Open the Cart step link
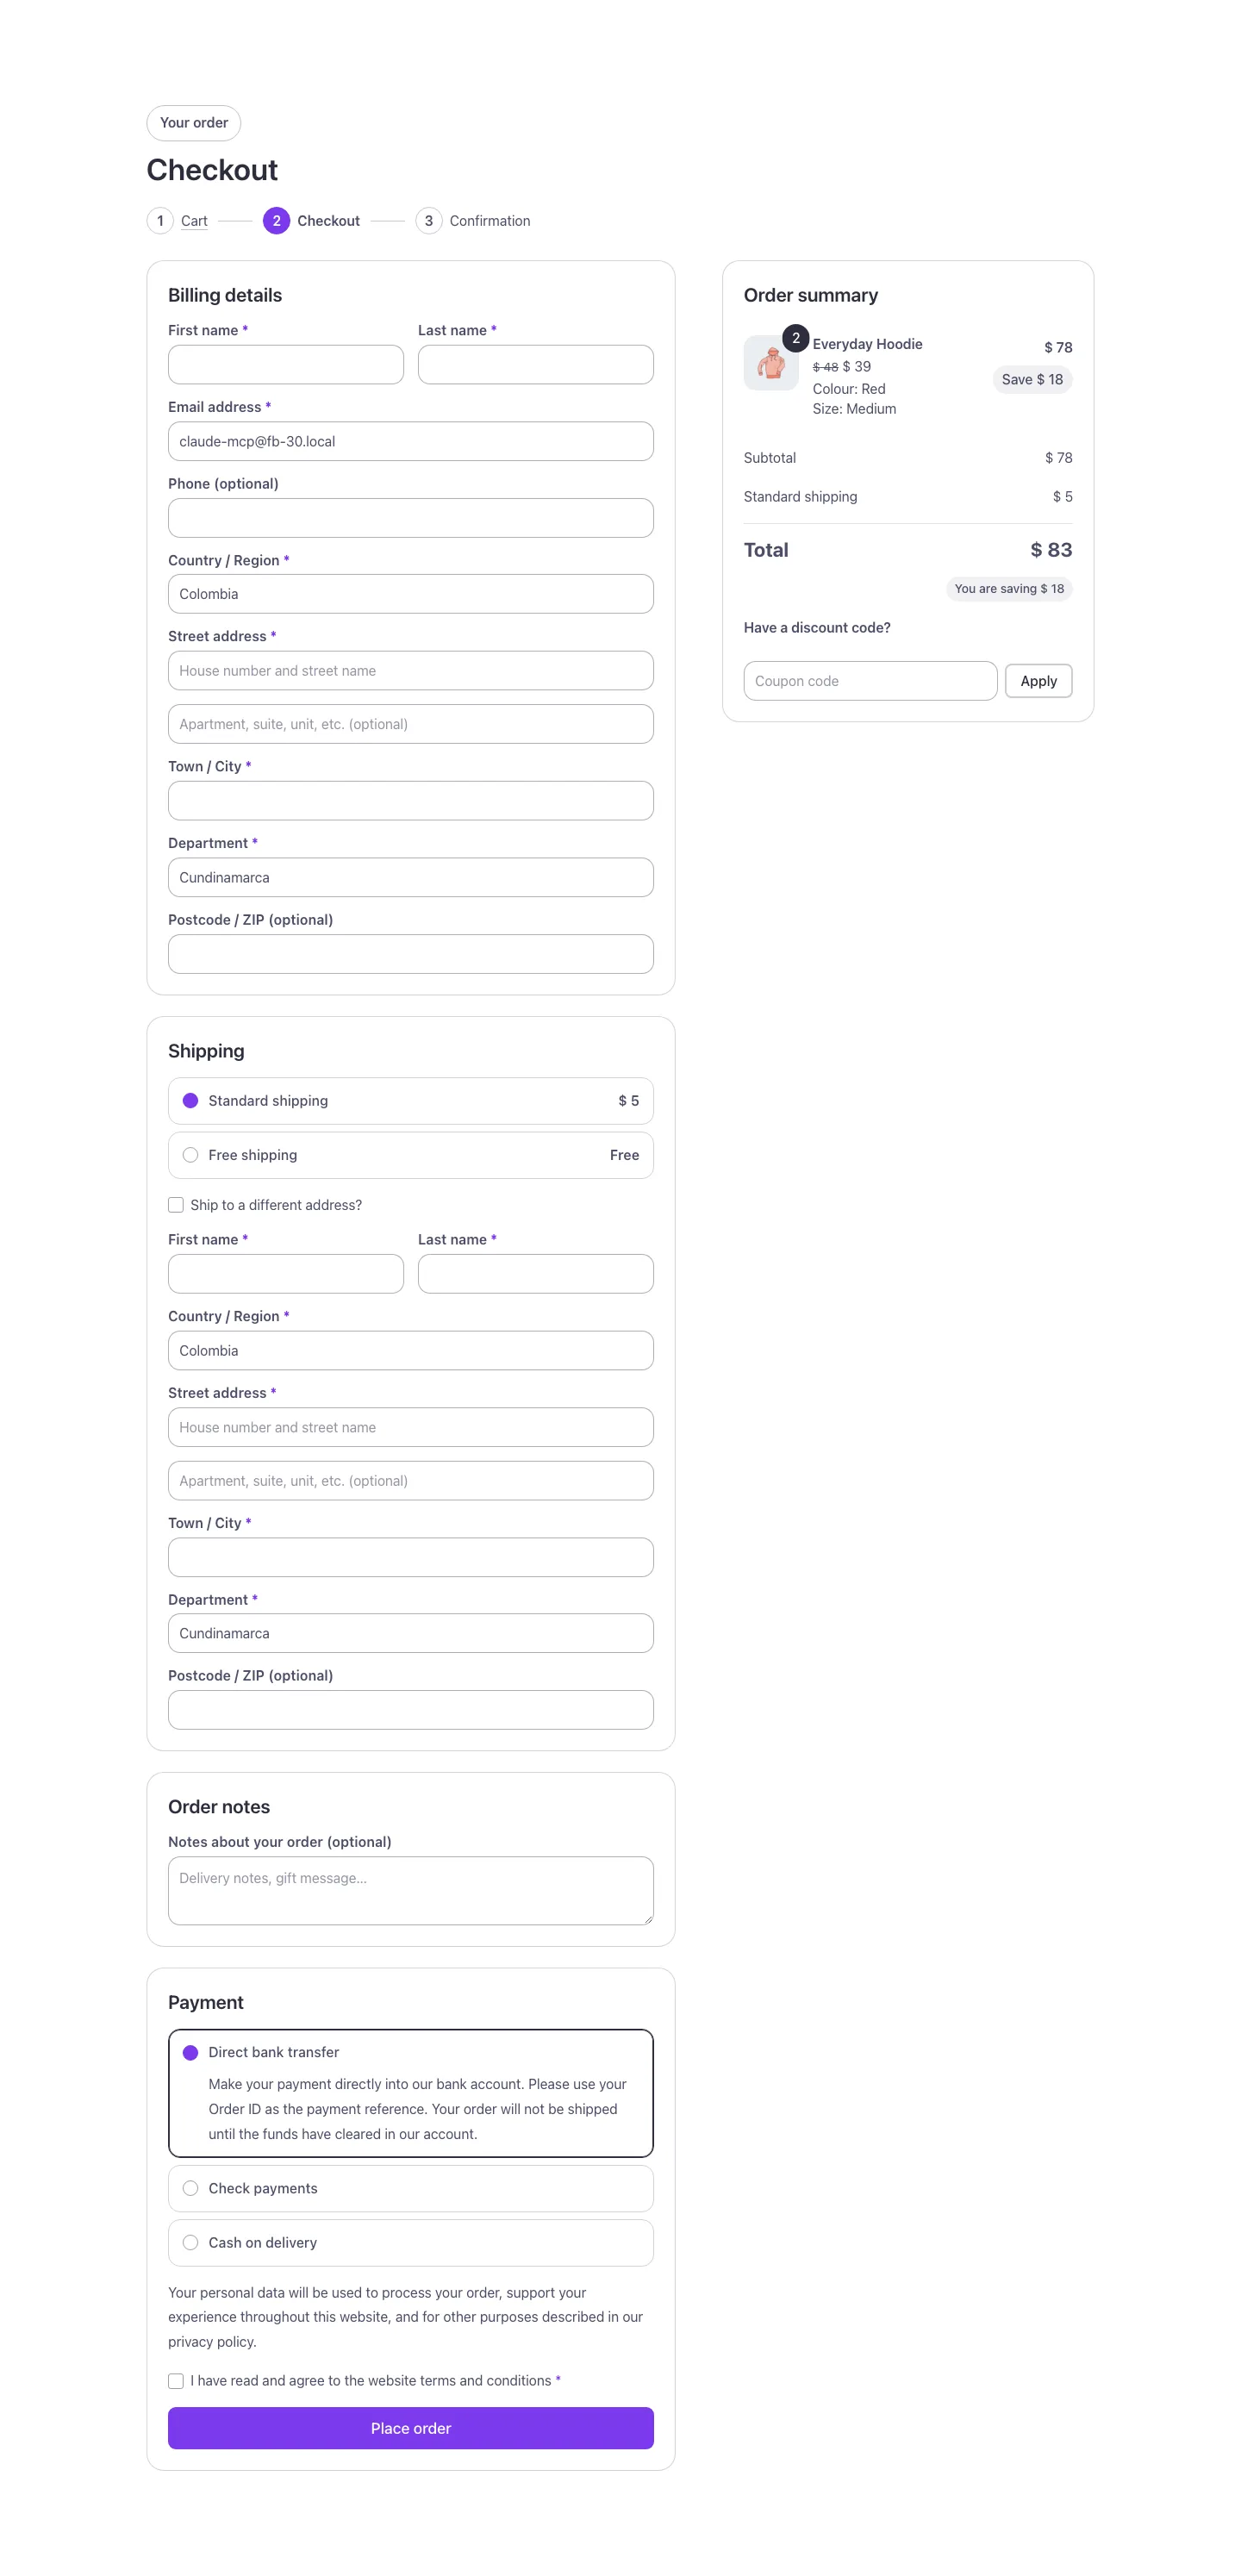The image size is (1241, 2576). (x=194, y=221)
